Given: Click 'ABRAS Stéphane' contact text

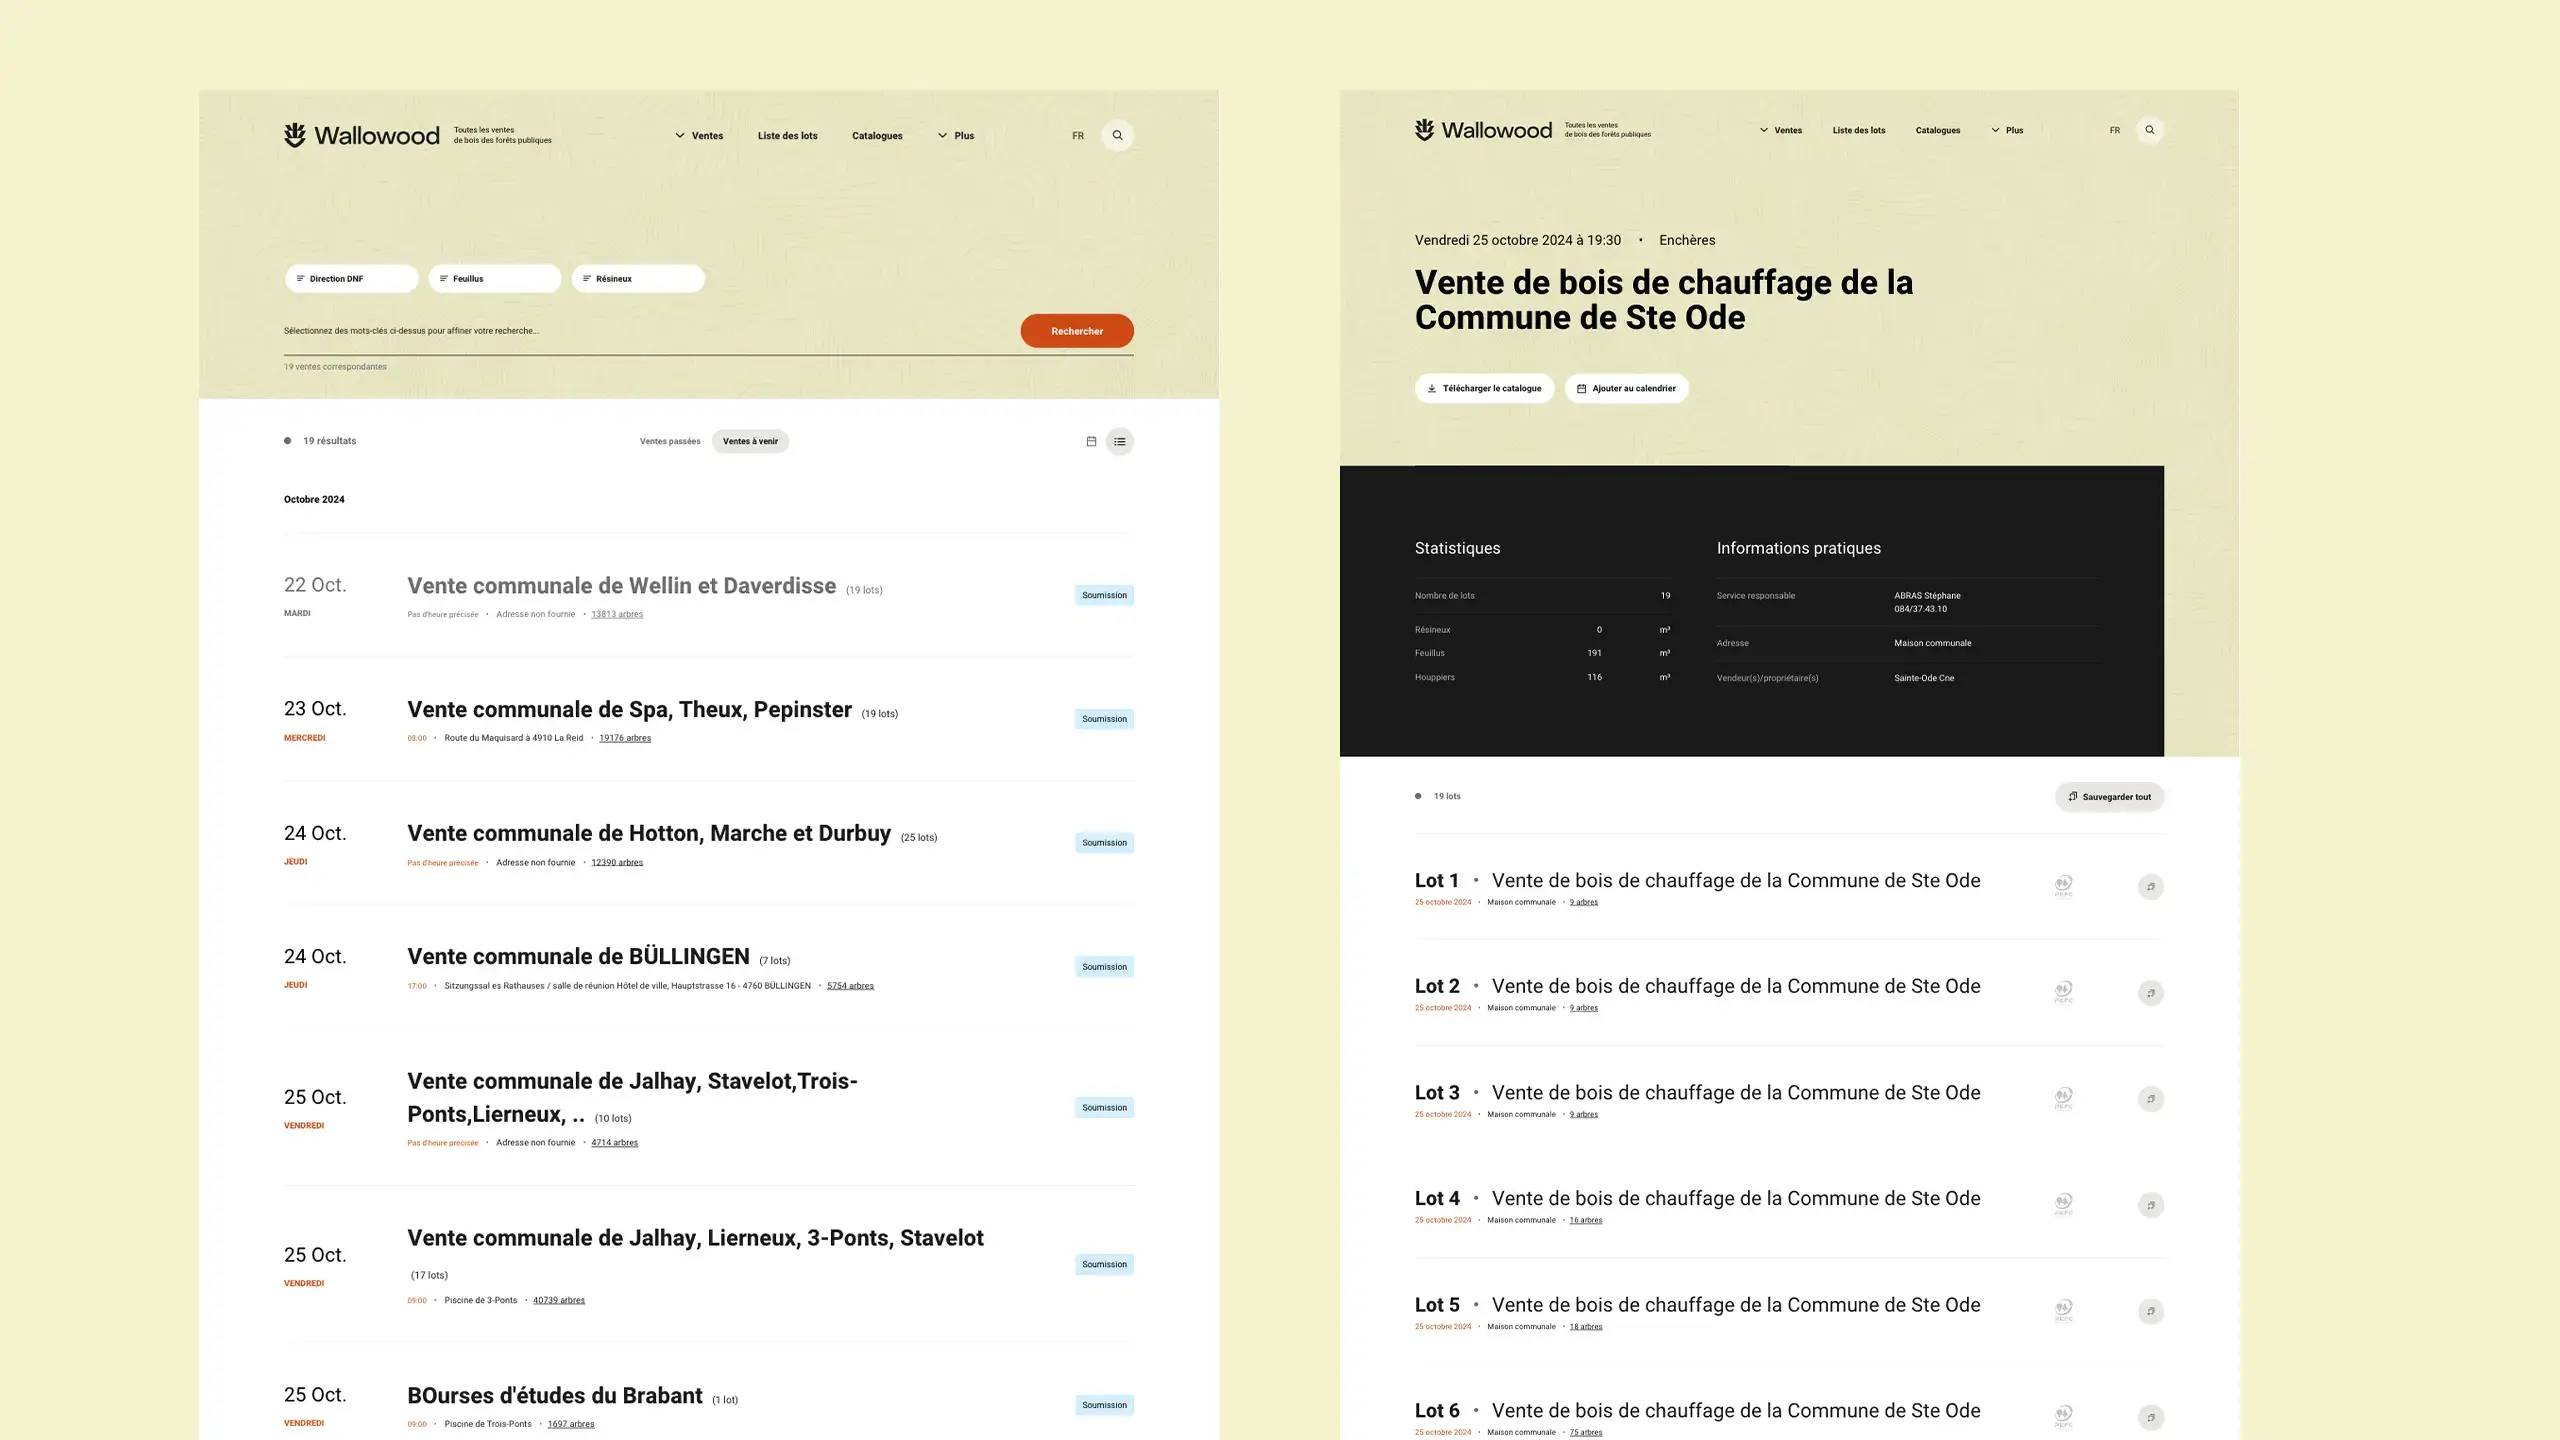Looking at the screenshot, I should (x=1927, y=596).
